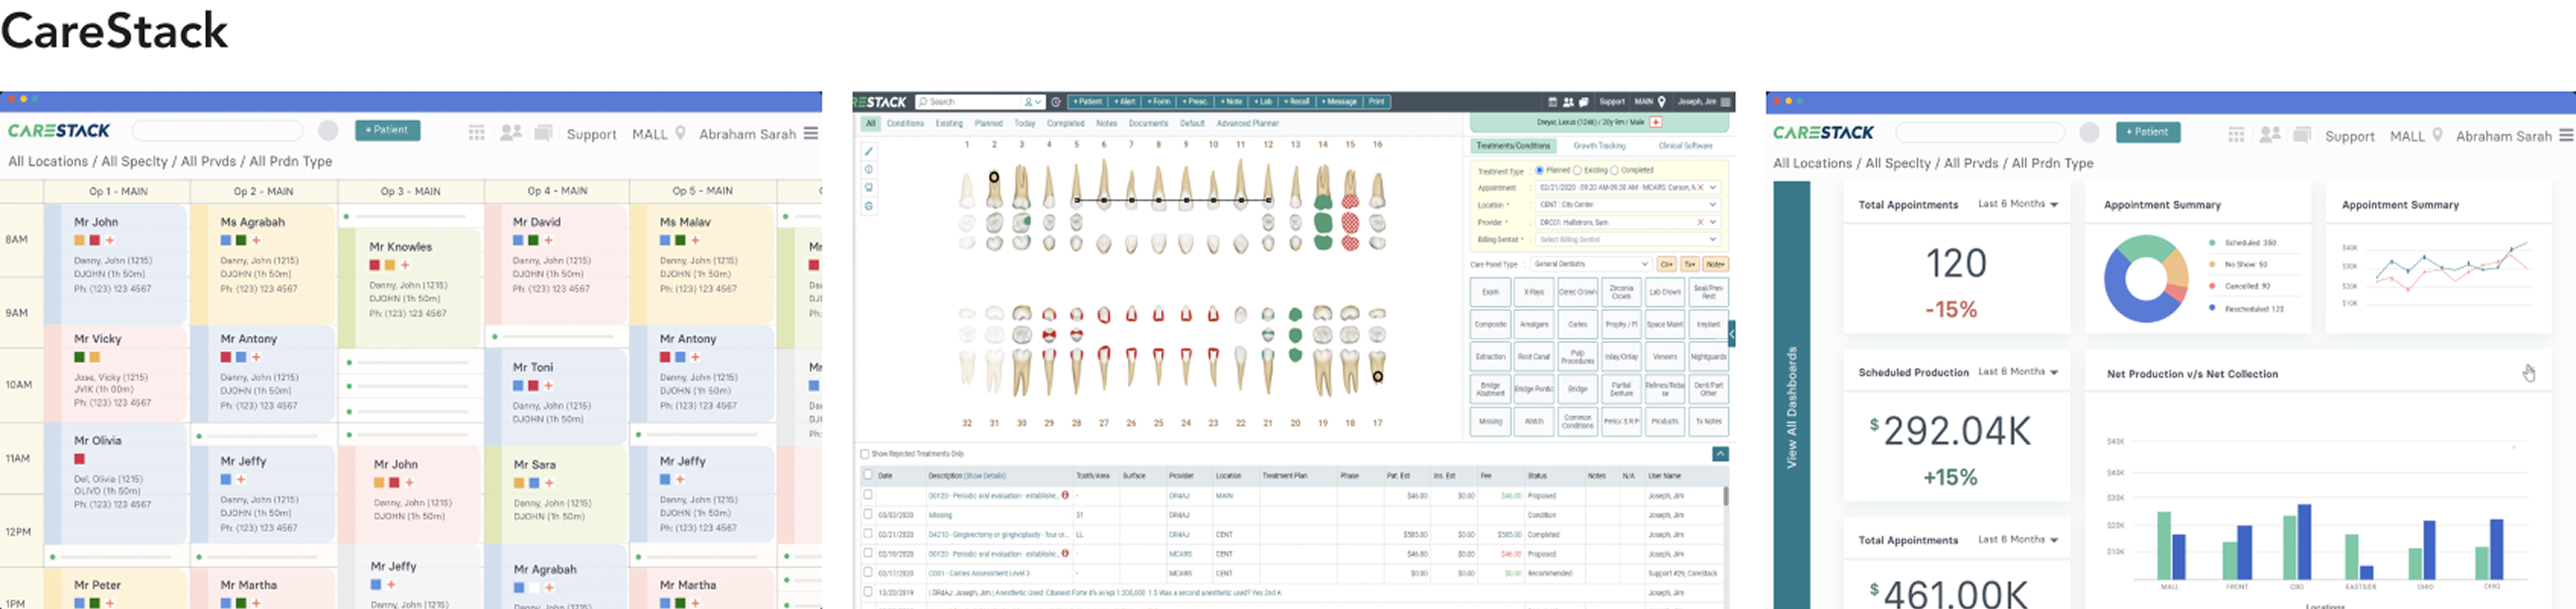This screenshot has width=2576, height=609.
Task: Toggle select-all checkbox in treatment table header
Action: (868, 475)
